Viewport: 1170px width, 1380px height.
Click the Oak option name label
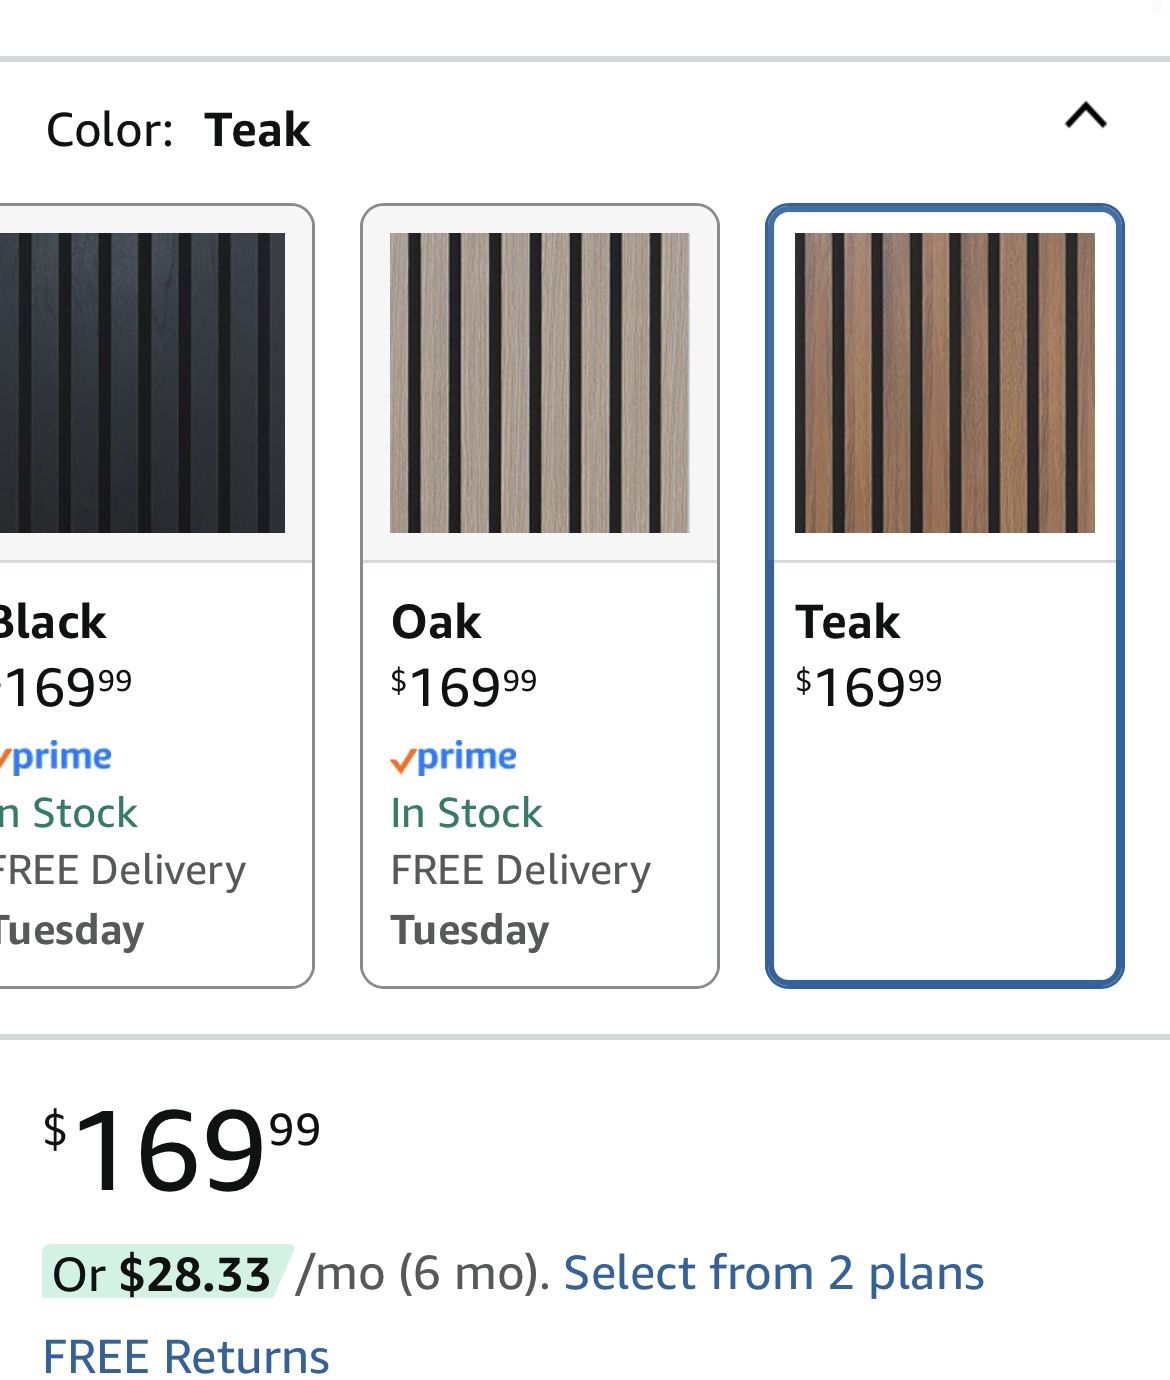[x=436, y=622]
